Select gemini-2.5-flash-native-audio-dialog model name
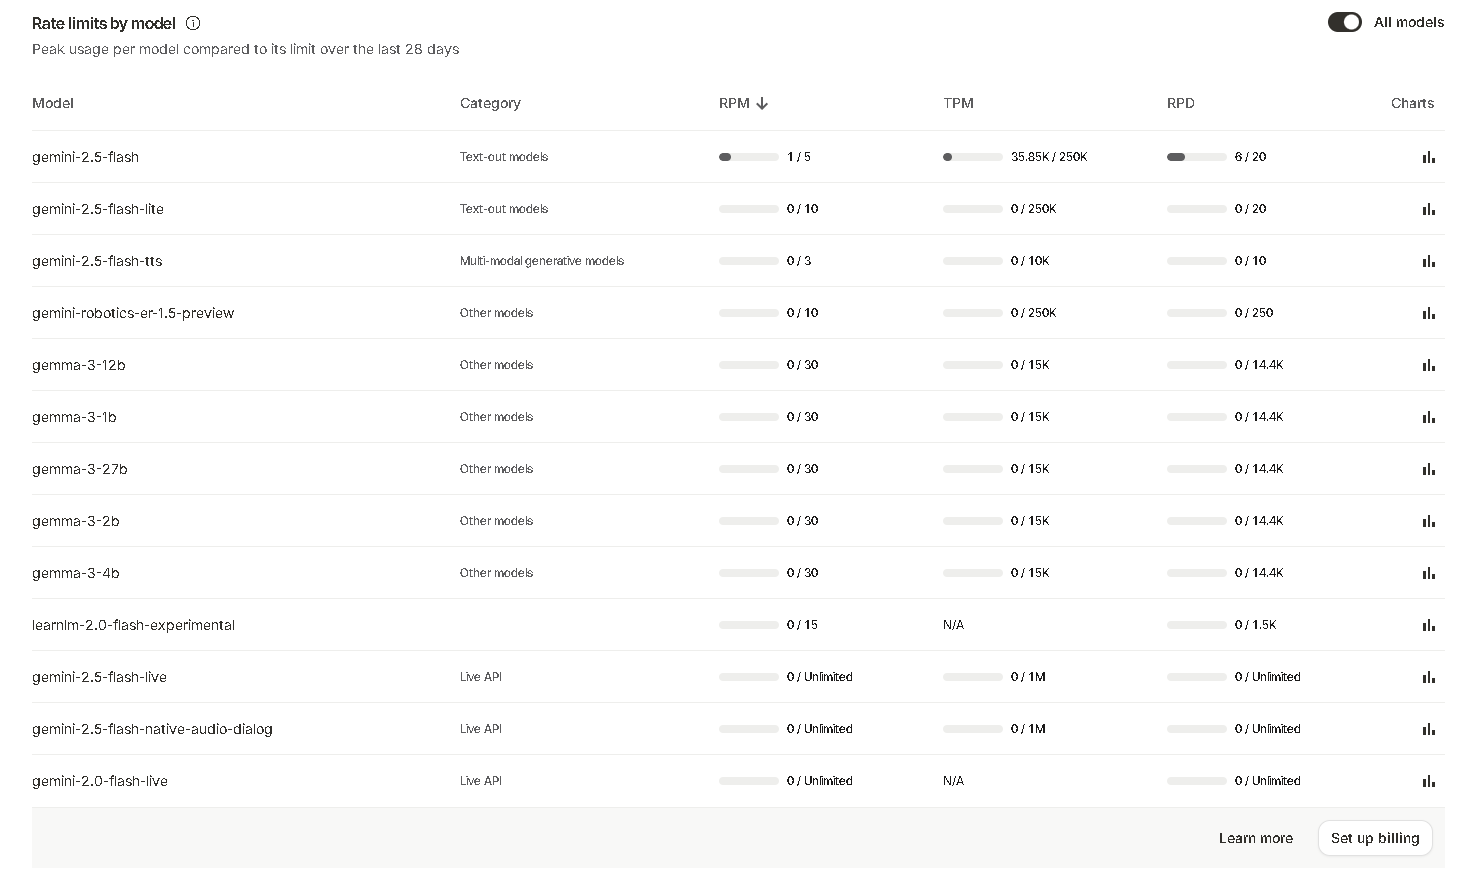Screen dimensions: 1470x870 (x=152, y=729)
